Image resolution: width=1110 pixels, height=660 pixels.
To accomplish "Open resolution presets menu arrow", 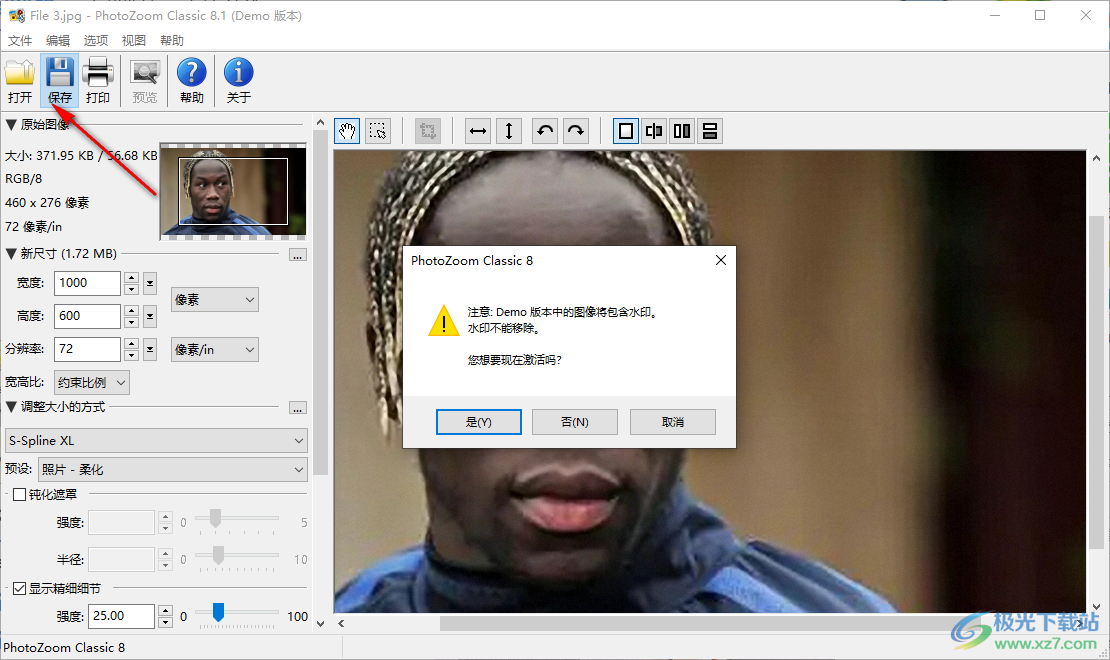I will tap(150, 349).
